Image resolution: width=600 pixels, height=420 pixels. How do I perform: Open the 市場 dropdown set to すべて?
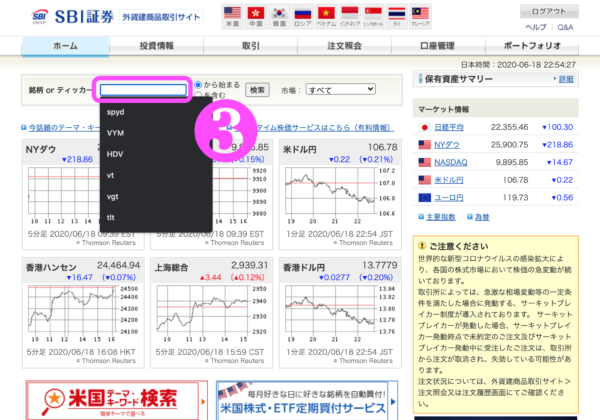coord(341,90)
